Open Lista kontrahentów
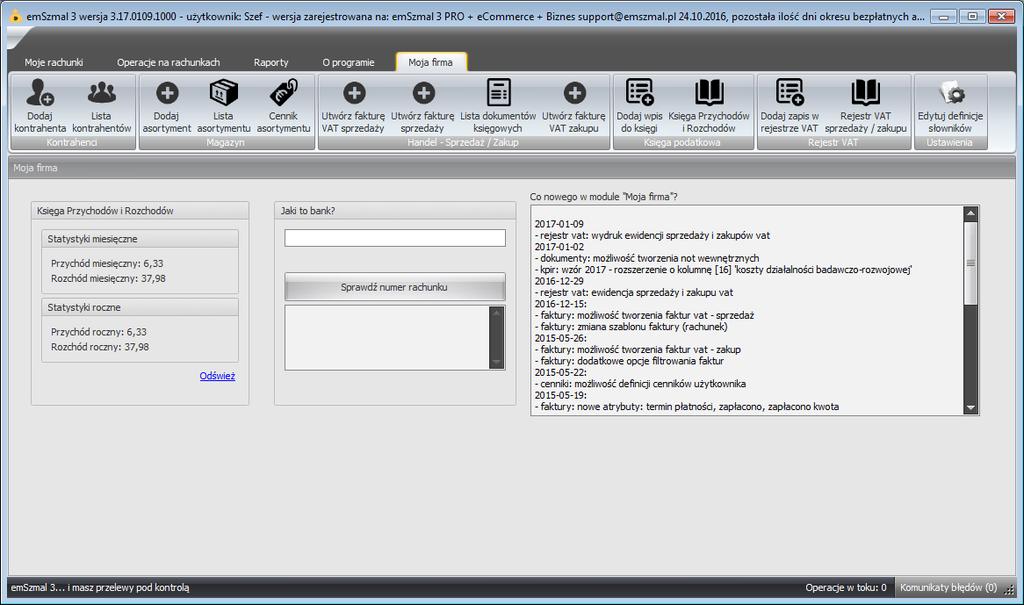The image size is (1024, 605). [101, 106]
